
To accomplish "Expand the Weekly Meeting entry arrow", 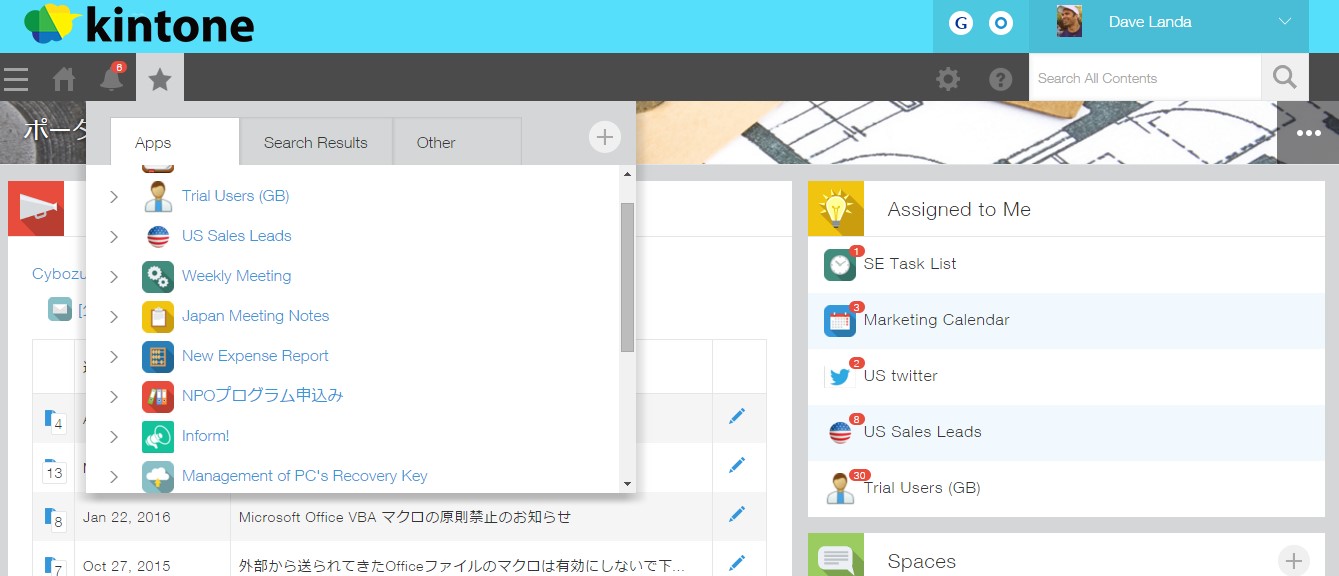I will click(114, 277).
